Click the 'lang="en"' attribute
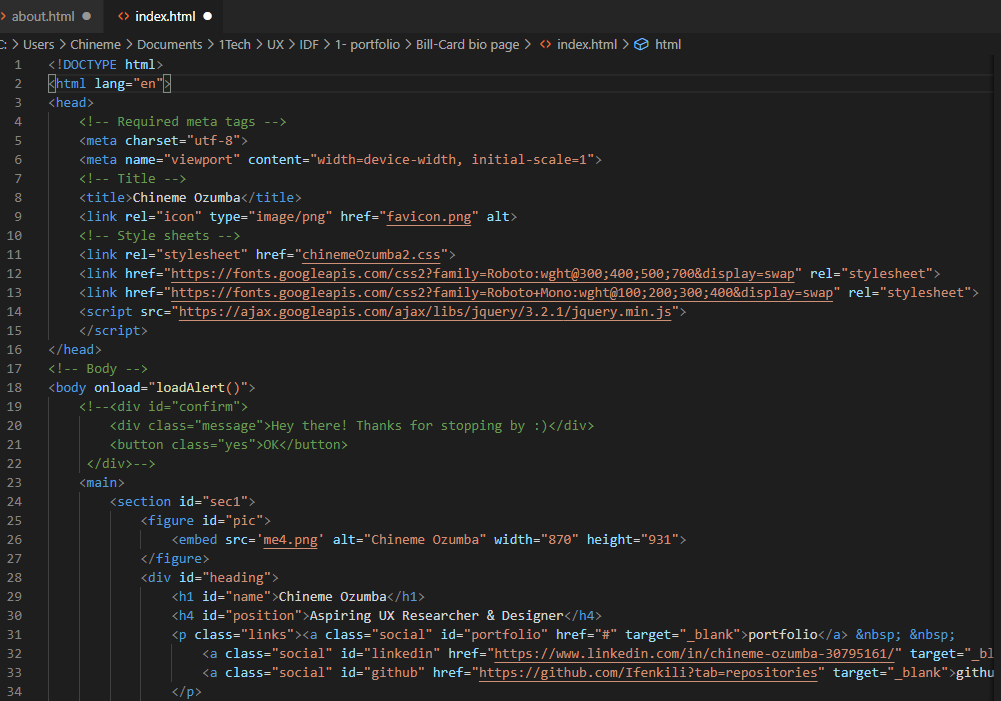 point(128,84)
